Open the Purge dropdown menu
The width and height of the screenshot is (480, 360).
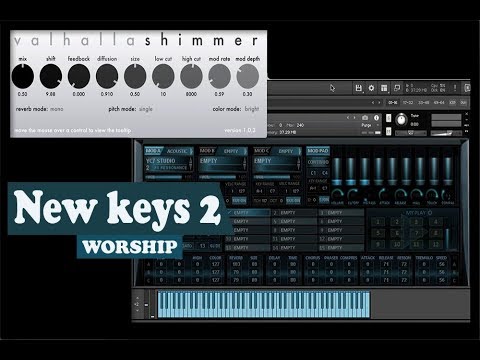point(370,125)
